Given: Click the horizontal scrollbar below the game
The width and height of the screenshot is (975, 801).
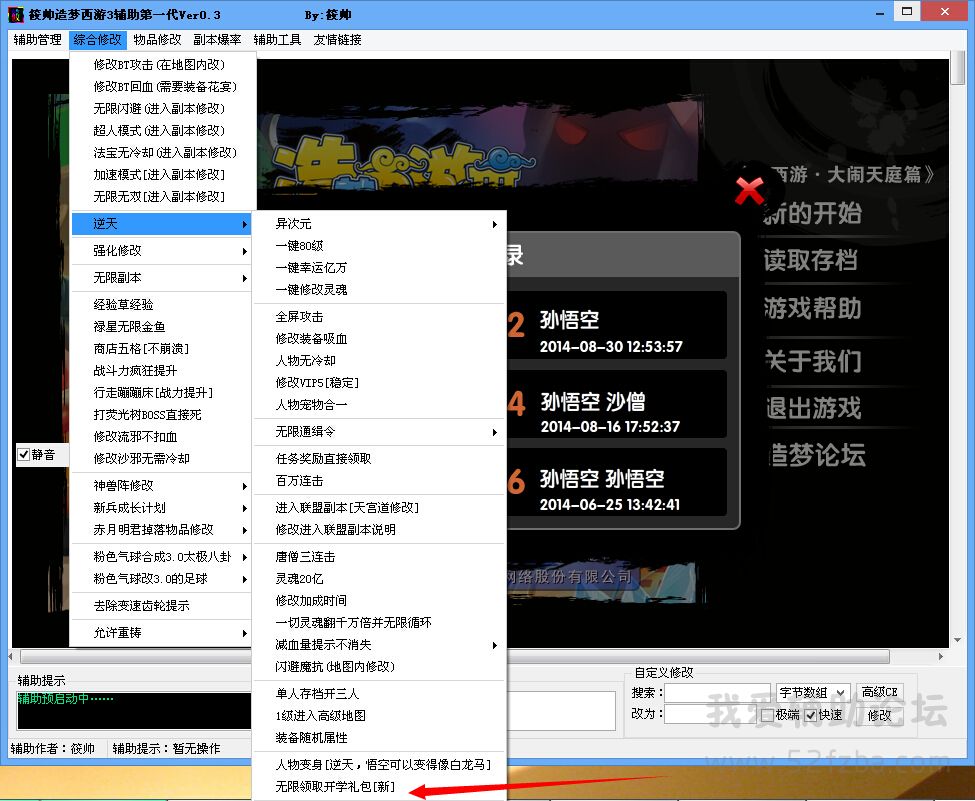Looking at the screenshot, I should [x=455, y=657].
